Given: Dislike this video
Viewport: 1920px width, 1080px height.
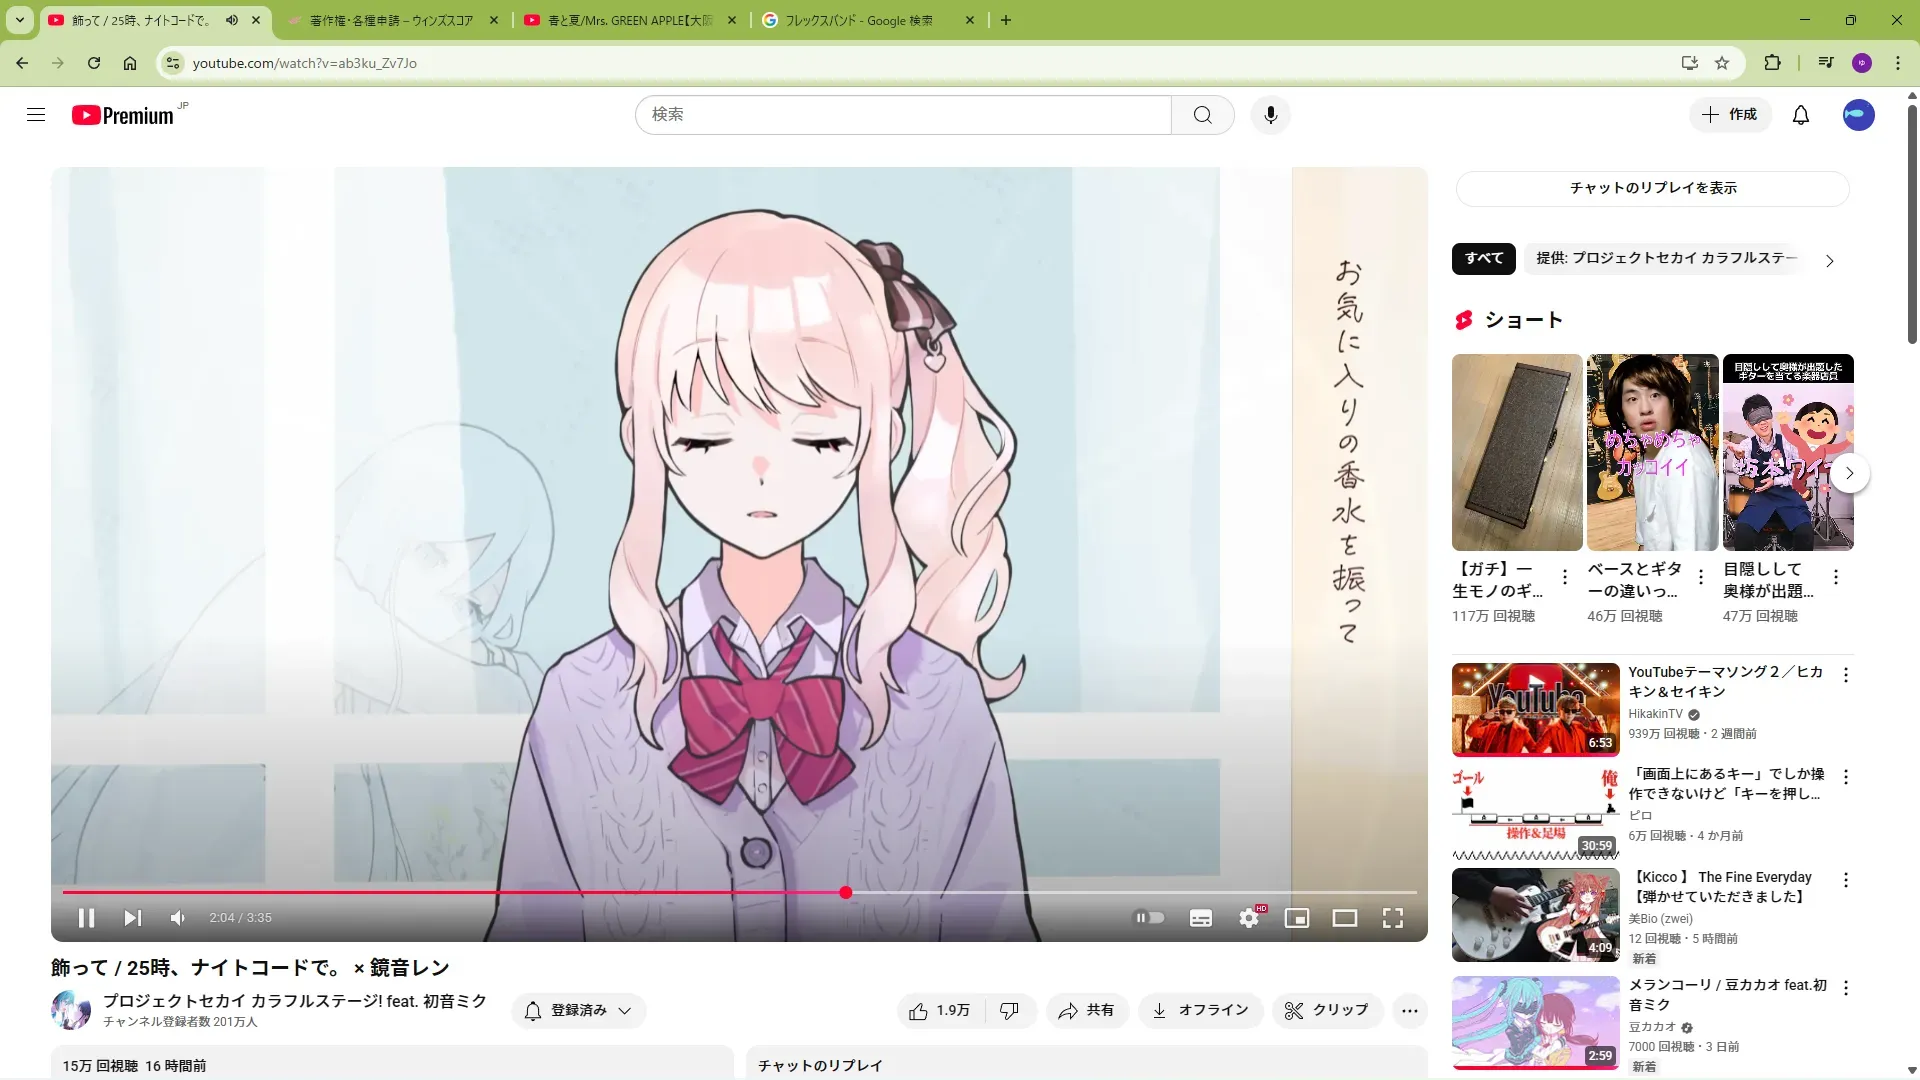Looking at the screenshot, I should click(x=1010, y=1011).
